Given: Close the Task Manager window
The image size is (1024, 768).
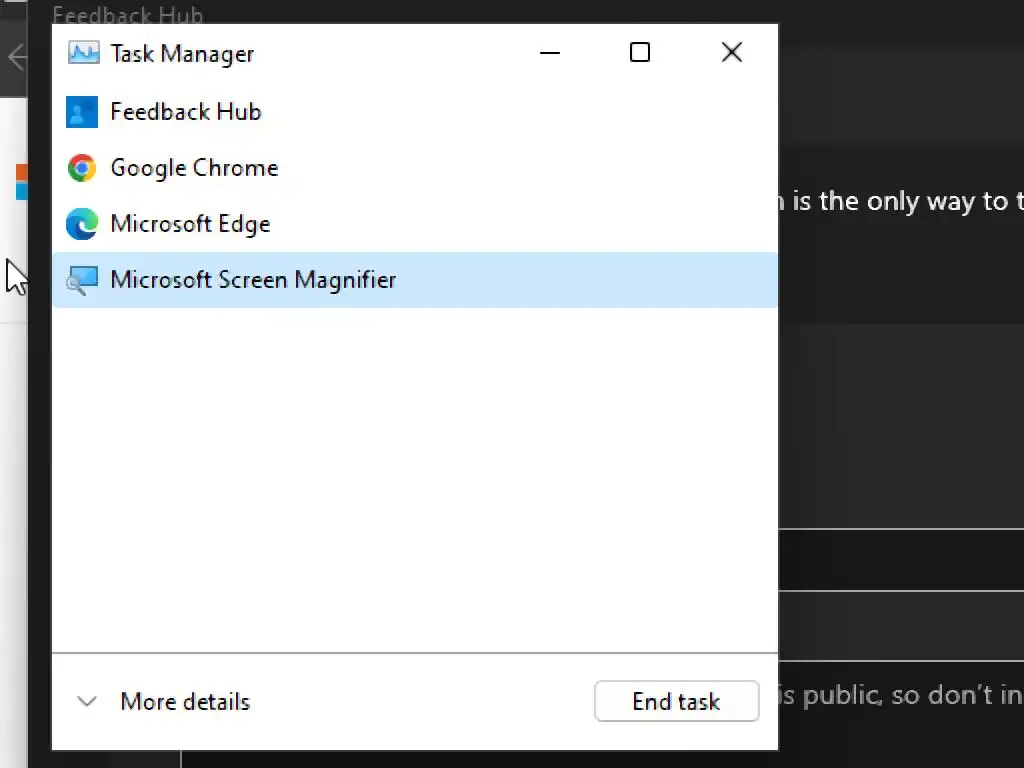Looking at the screenshot, I should coord(731,52).
